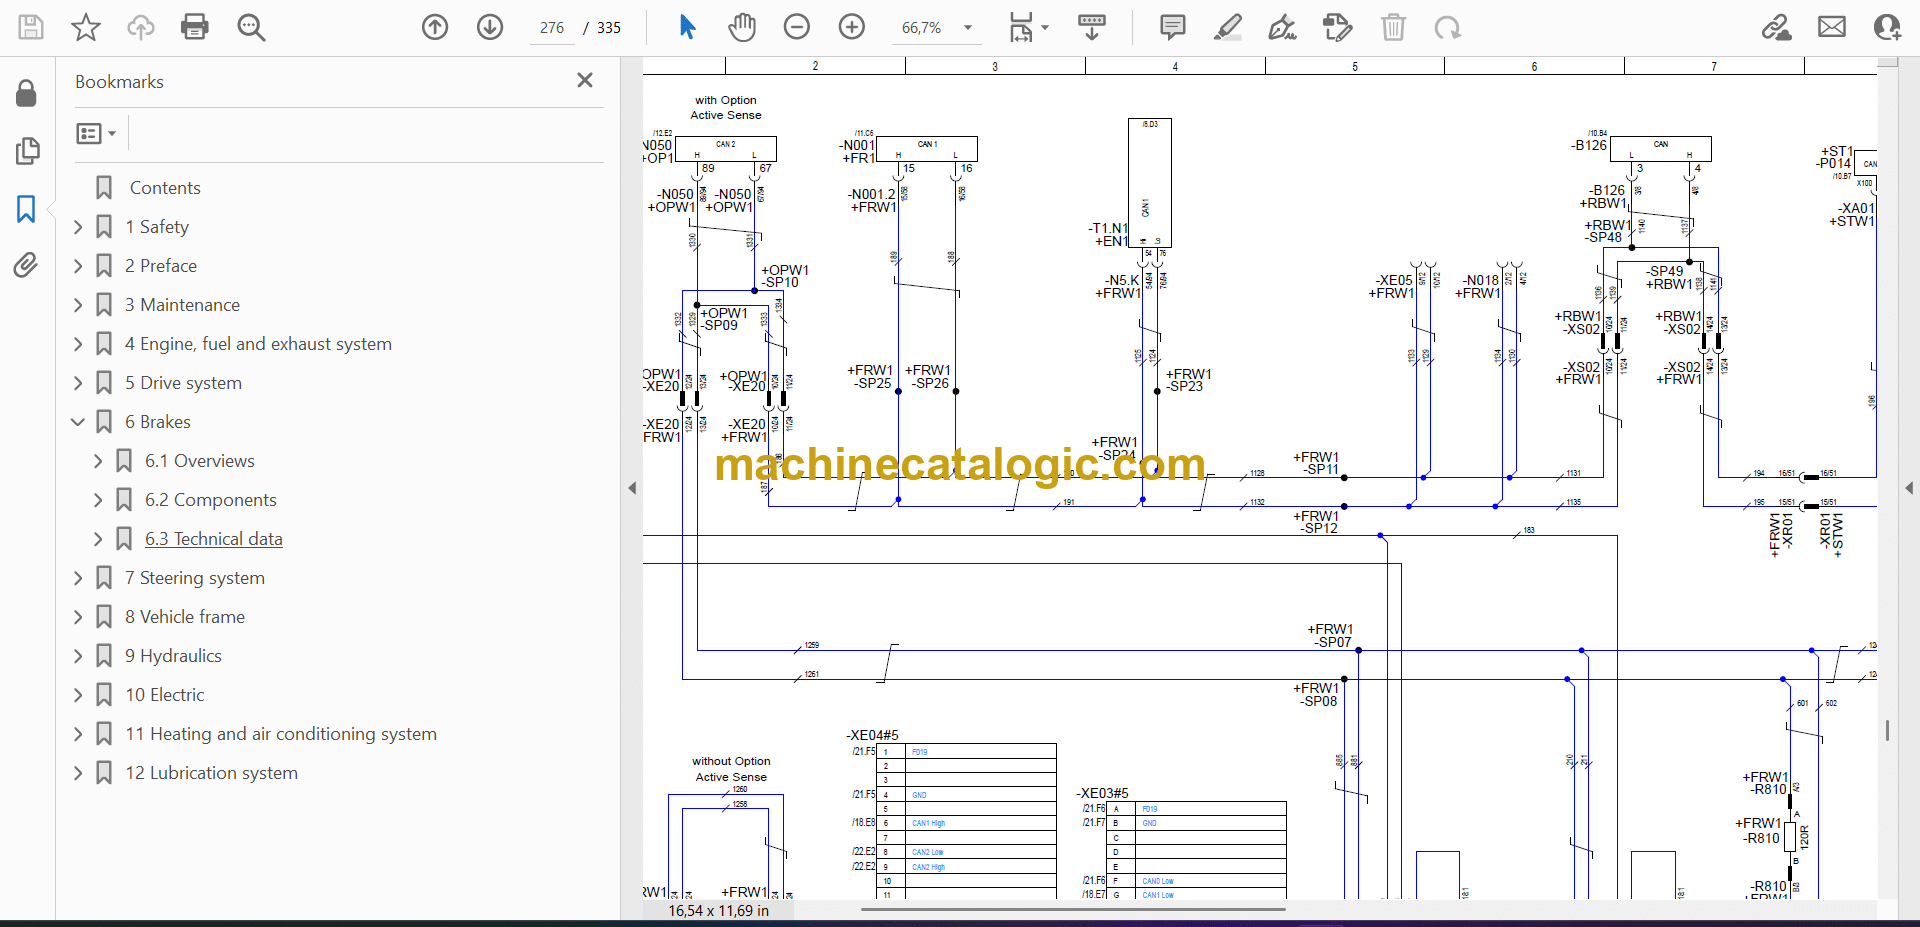This screenshot has height=927, width=1920.
Task: Click the Delete trash icon
Action: (1393, 27)
